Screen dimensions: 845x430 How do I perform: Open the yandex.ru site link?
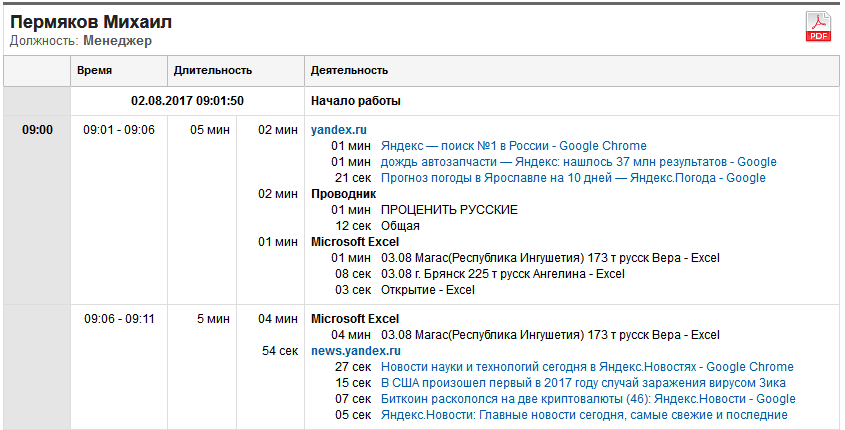pyautogui.click(x=339, y=130)
